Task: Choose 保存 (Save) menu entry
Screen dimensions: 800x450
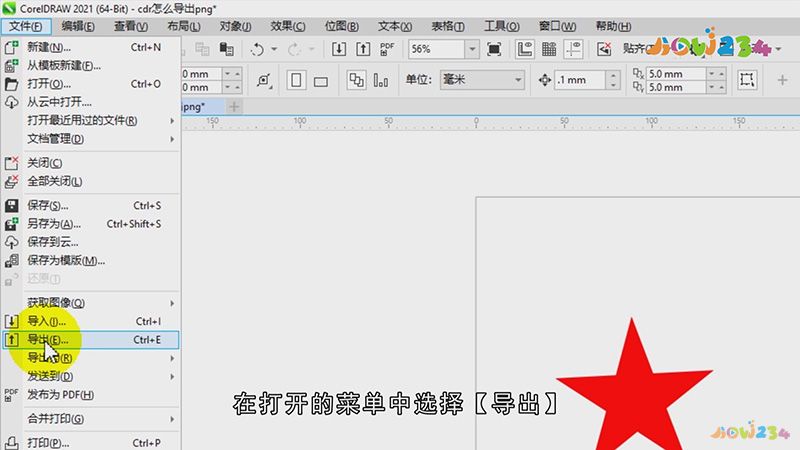Action: pyautogui.click(x=91, y=205)
